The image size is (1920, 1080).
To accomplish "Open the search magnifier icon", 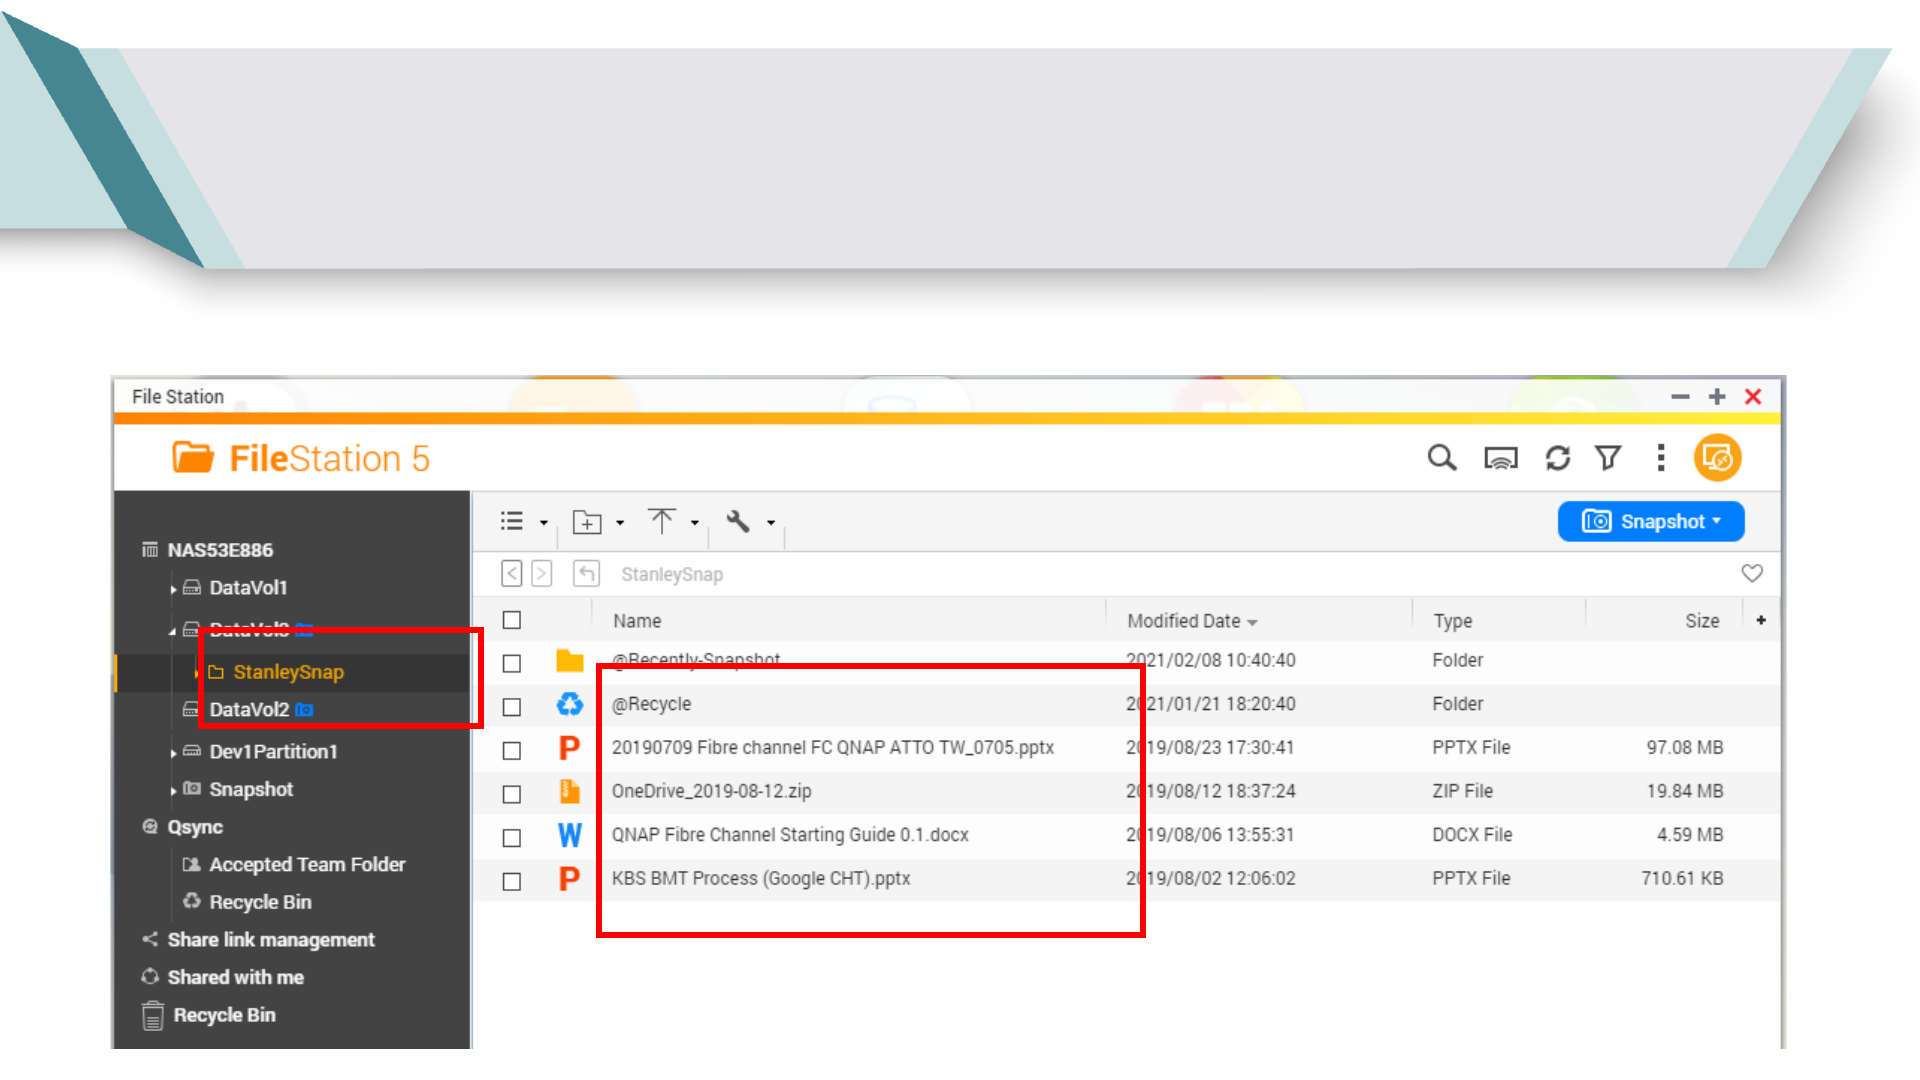I will (x=1441, y=458).
